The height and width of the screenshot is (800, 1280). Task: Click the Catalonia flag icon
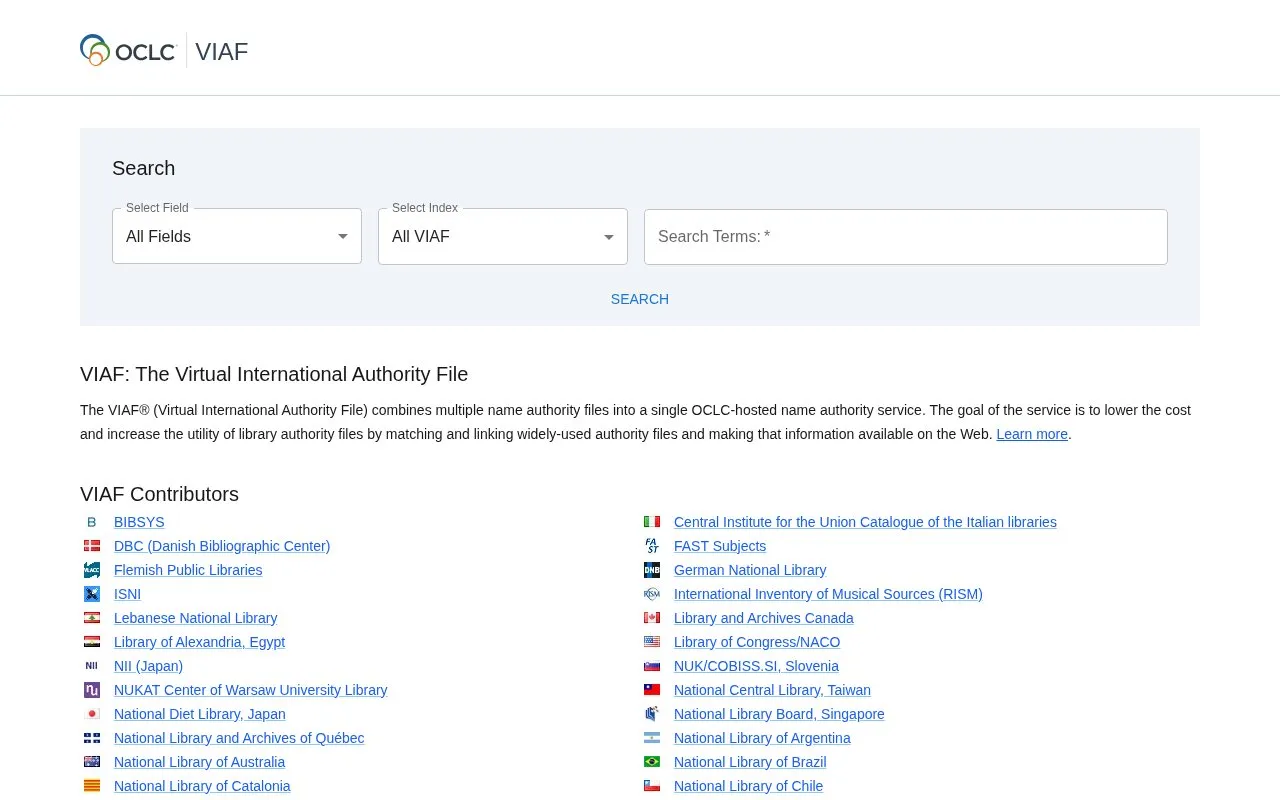click(x=92, y=786)
